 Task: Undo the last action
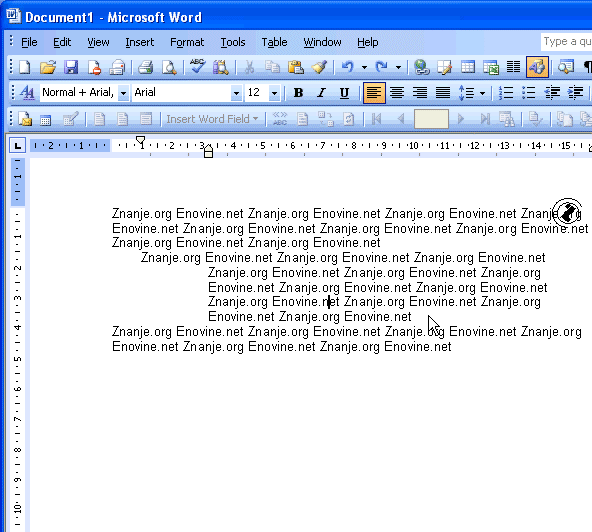(347, 68)
